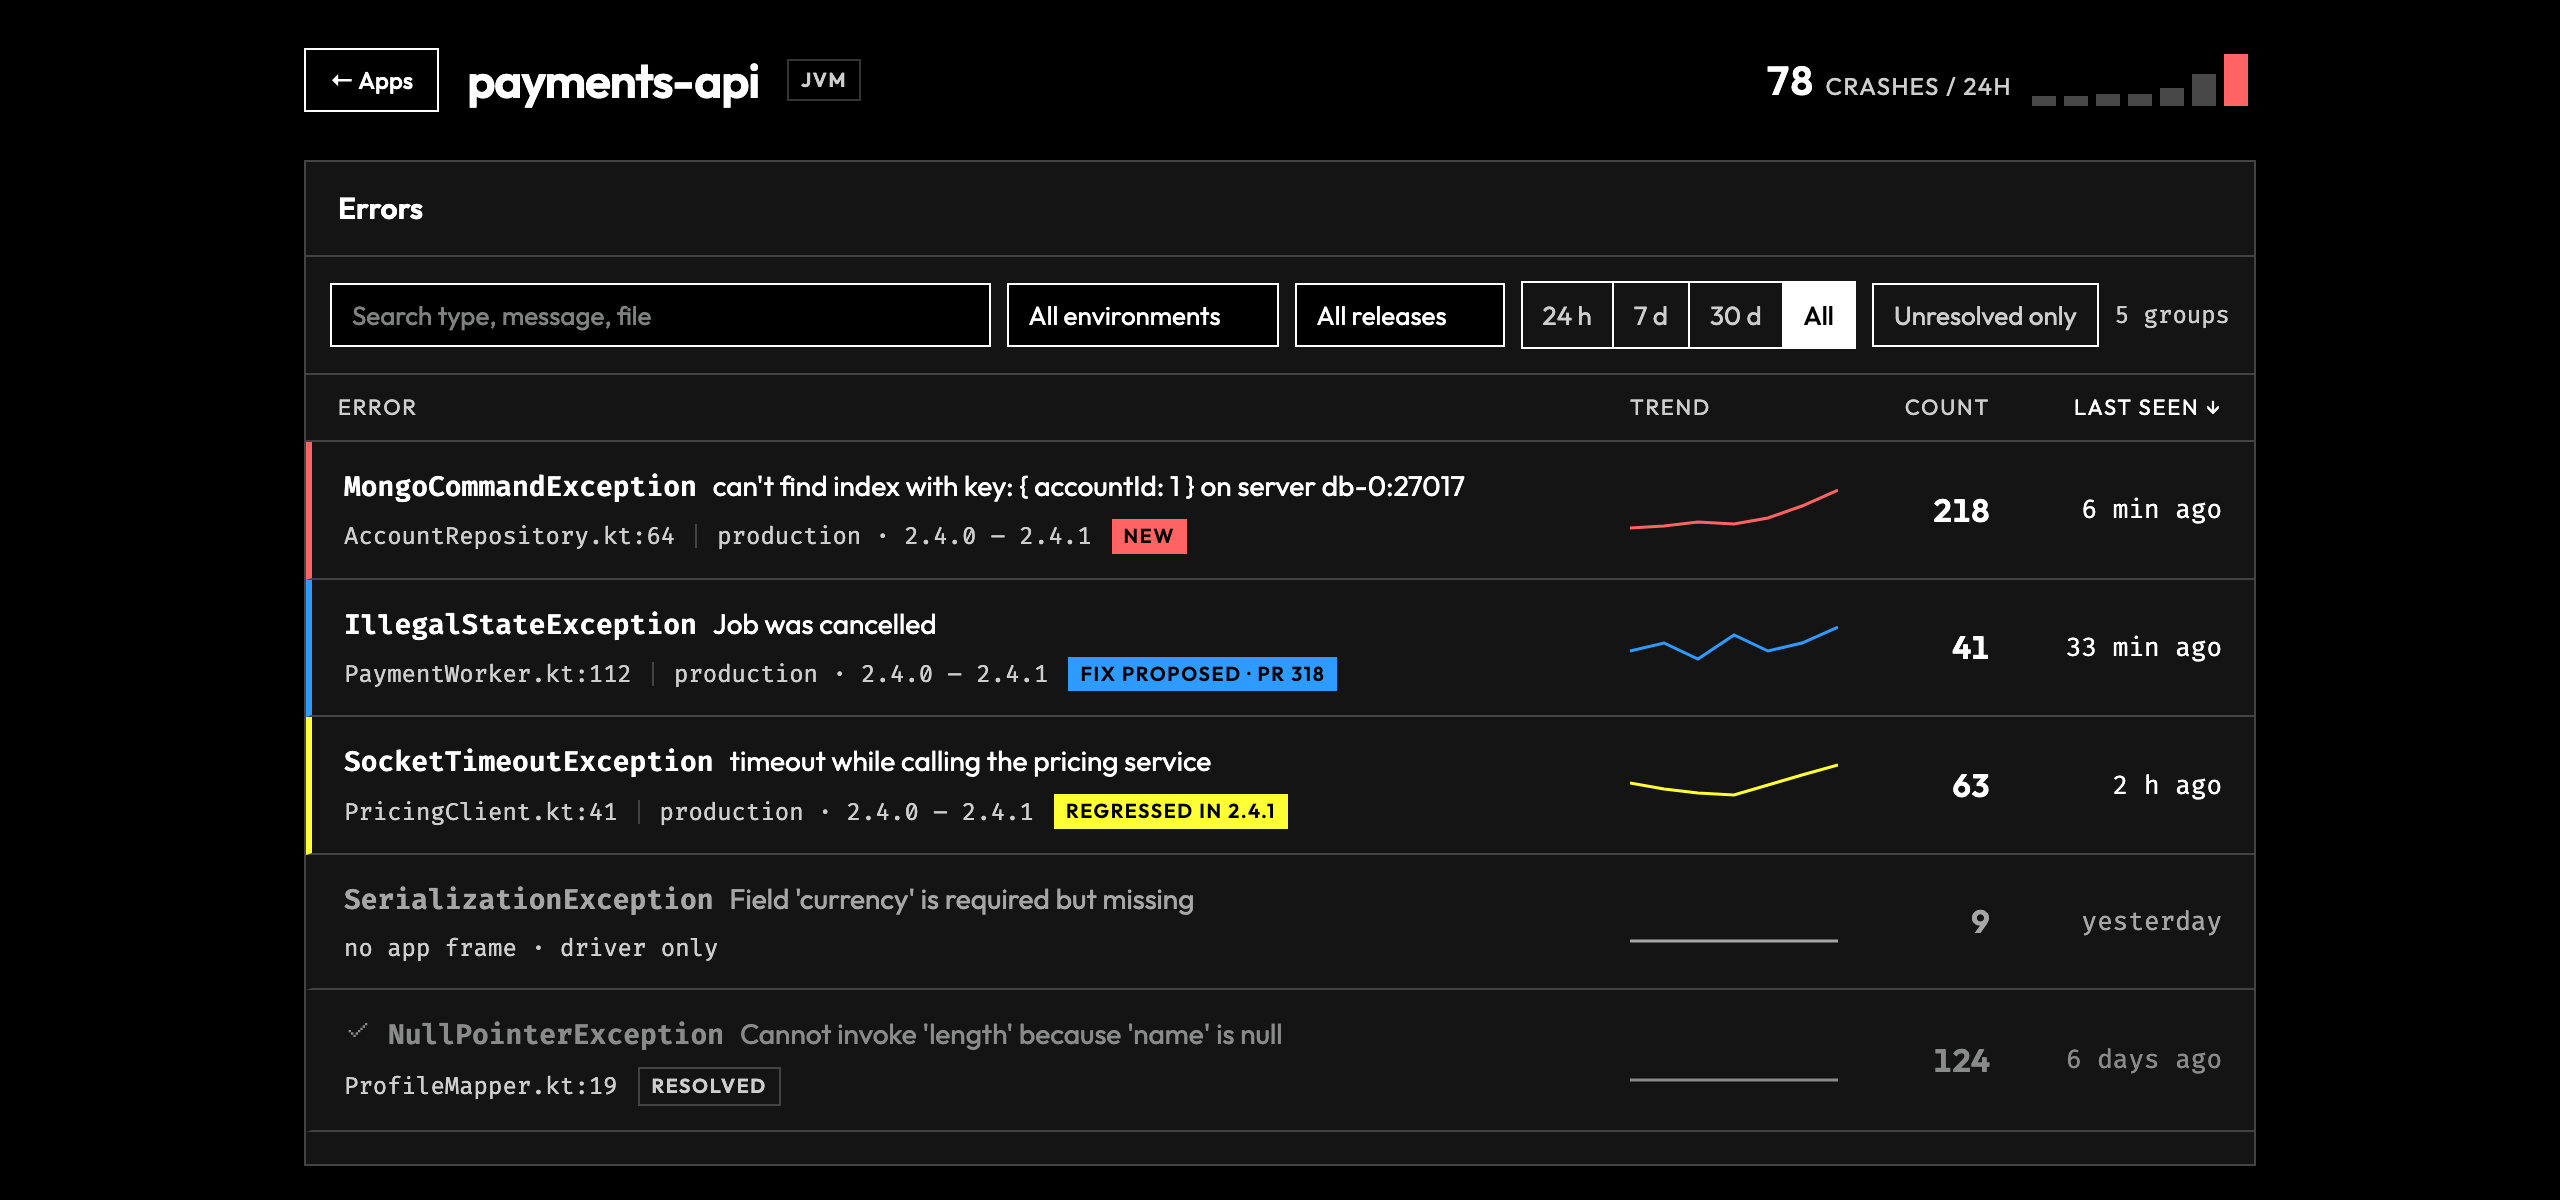
Task: Click the Errors panel heading
Action: [380, 209]
